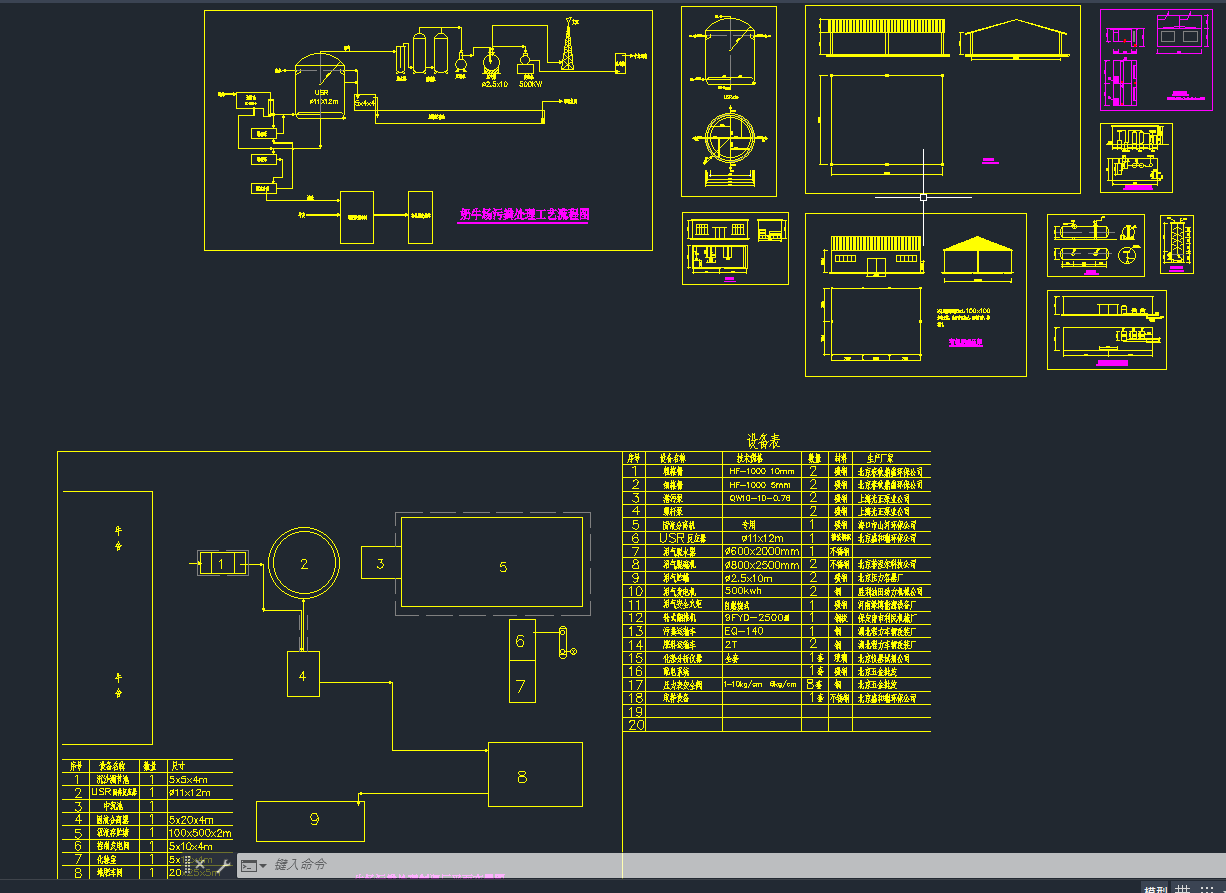Select the 'EQ-140' specification cell
This screenshot has width=1226, height=893.
tap(744, 631)
